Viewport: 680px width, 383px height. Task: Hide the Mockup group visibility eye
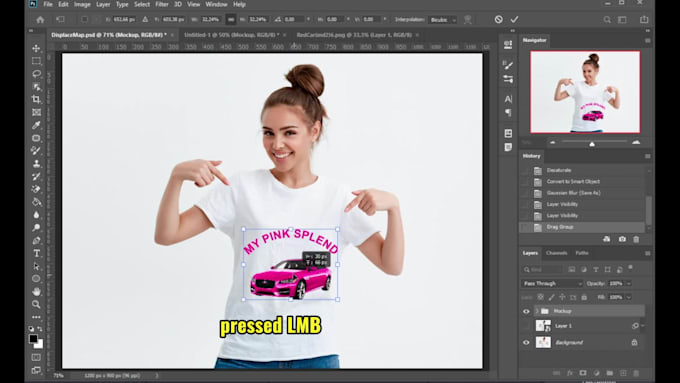(526, 311)
